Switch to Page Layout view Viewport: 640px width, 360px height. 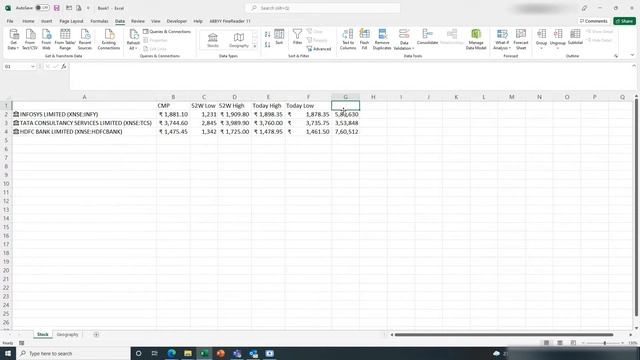(x=560, y=343)
